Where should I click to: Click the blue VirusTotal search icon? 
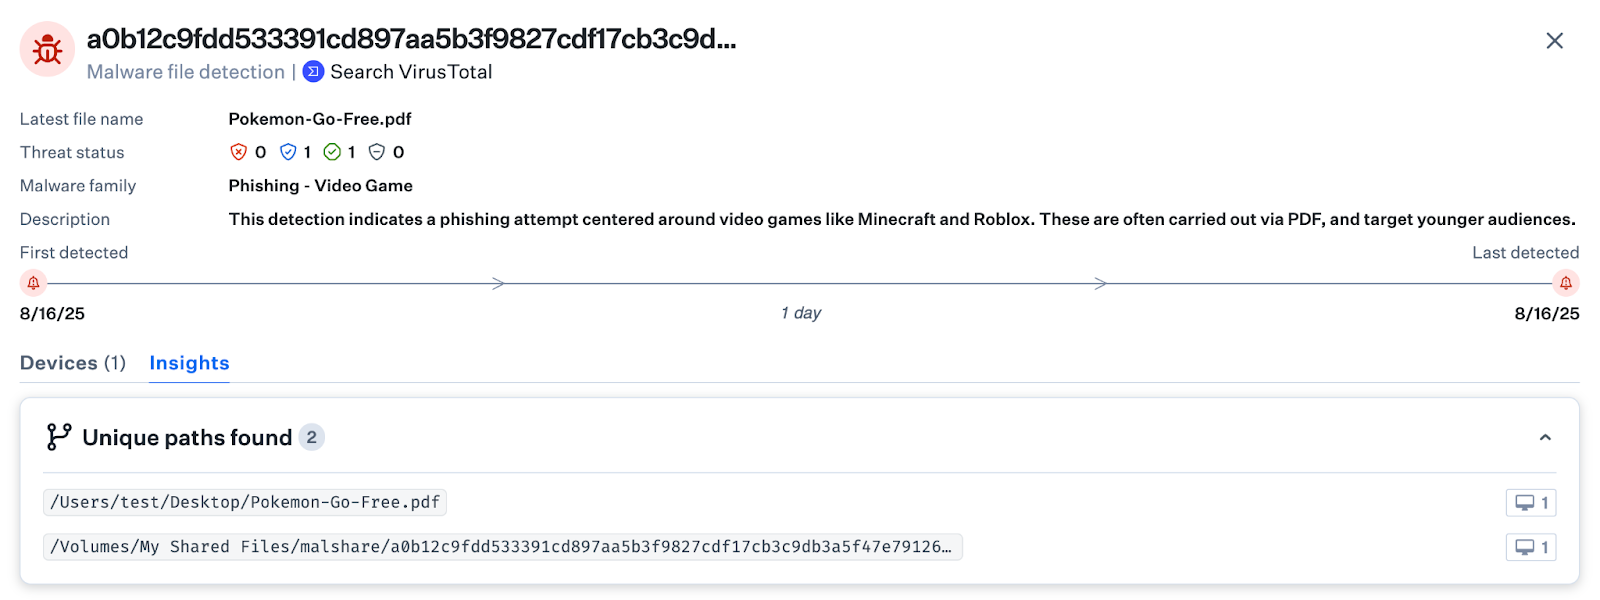pyautogui.click(x=313, y=72)
